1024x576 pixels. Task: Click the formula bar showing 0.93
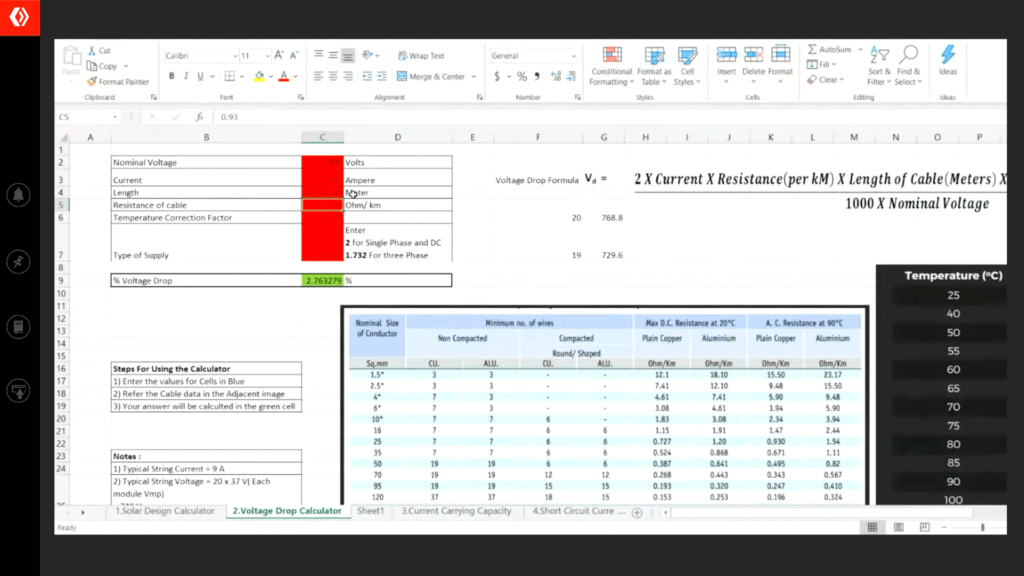point(500,117)
